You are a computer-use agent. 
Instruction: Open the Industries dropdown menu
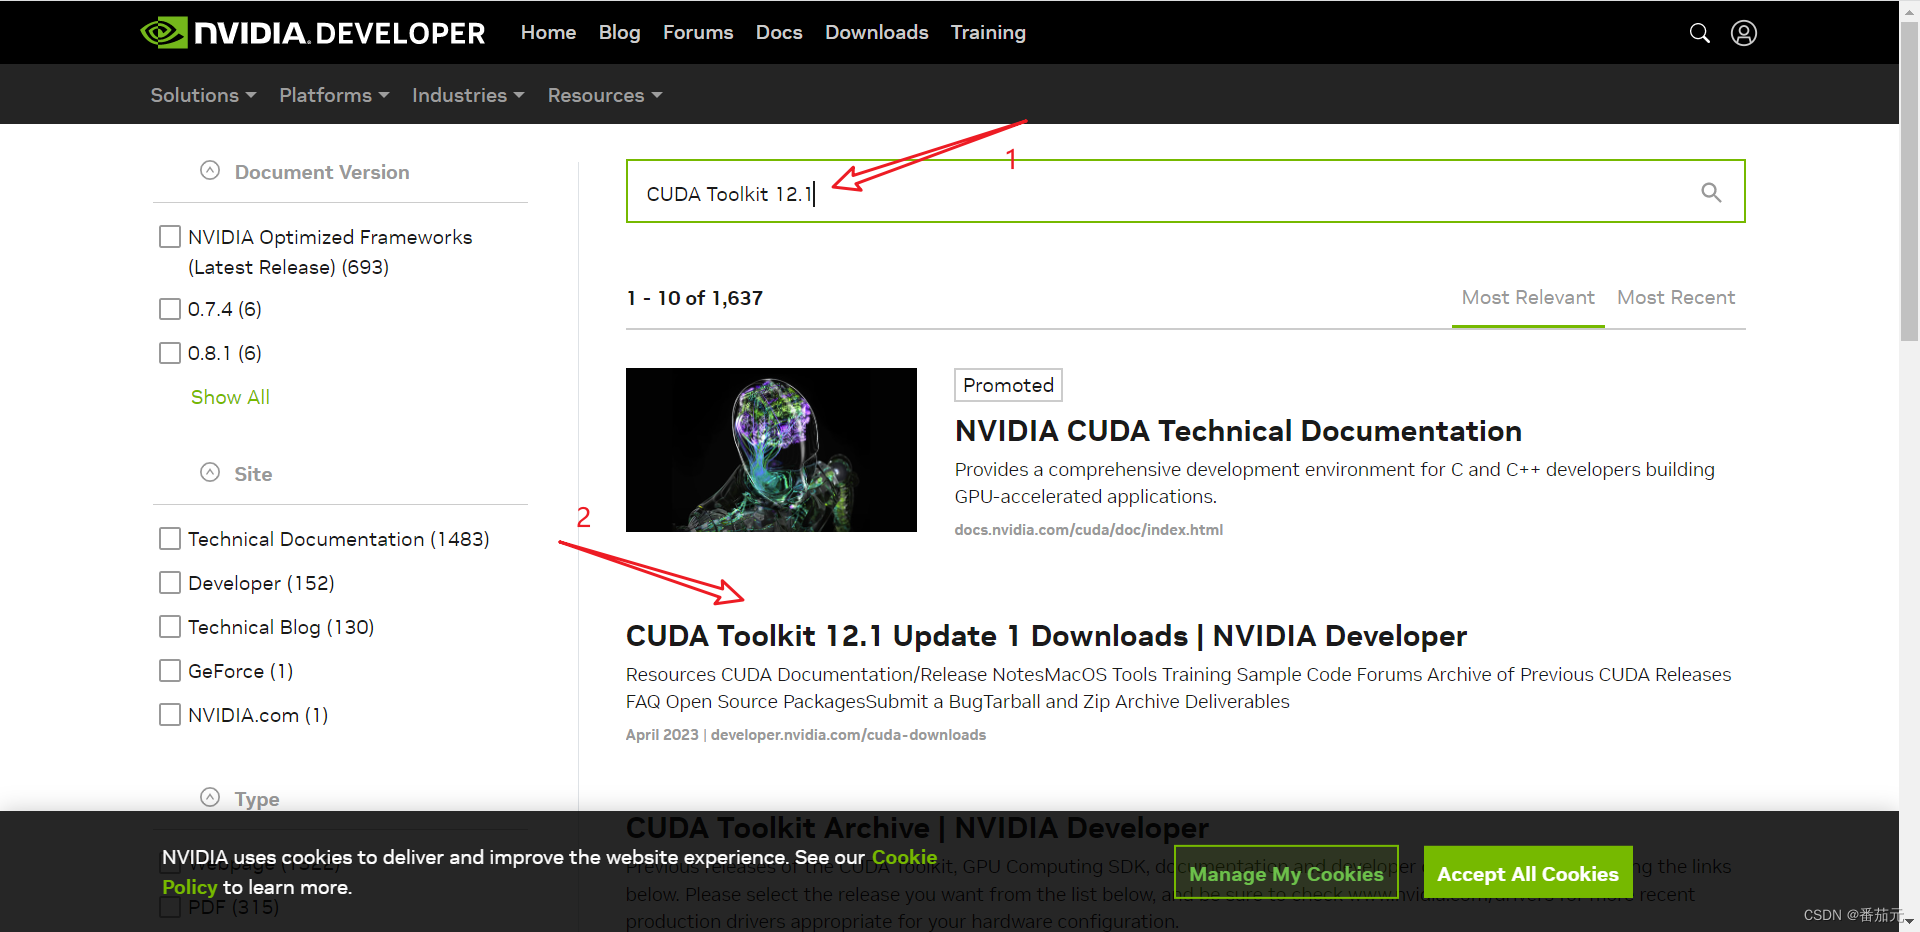click(468, 95)
